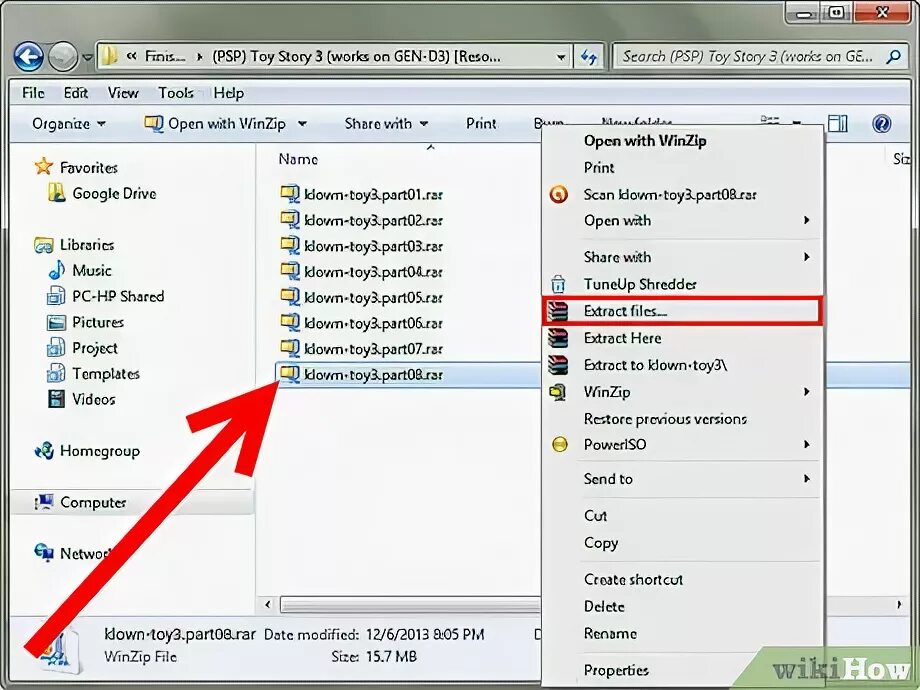Click the Name column header

coord(298,159)
